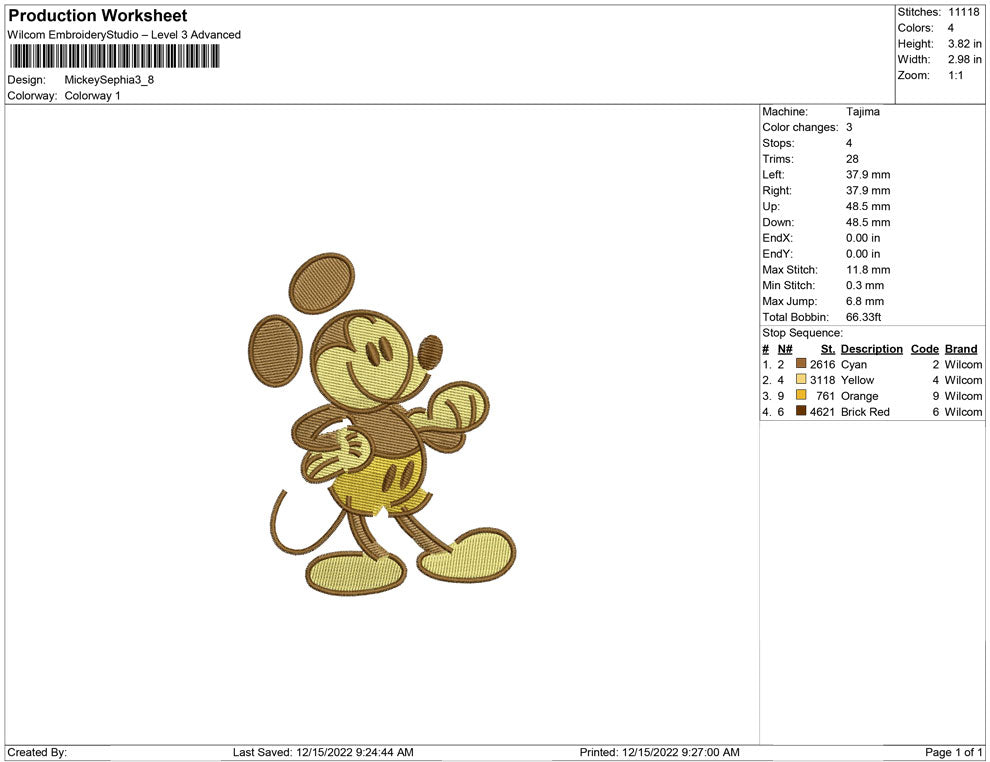Click the Trims value "28"
The height and width of the screenshot is (762, 990).
pyautogui.click(x=852, y=159)
